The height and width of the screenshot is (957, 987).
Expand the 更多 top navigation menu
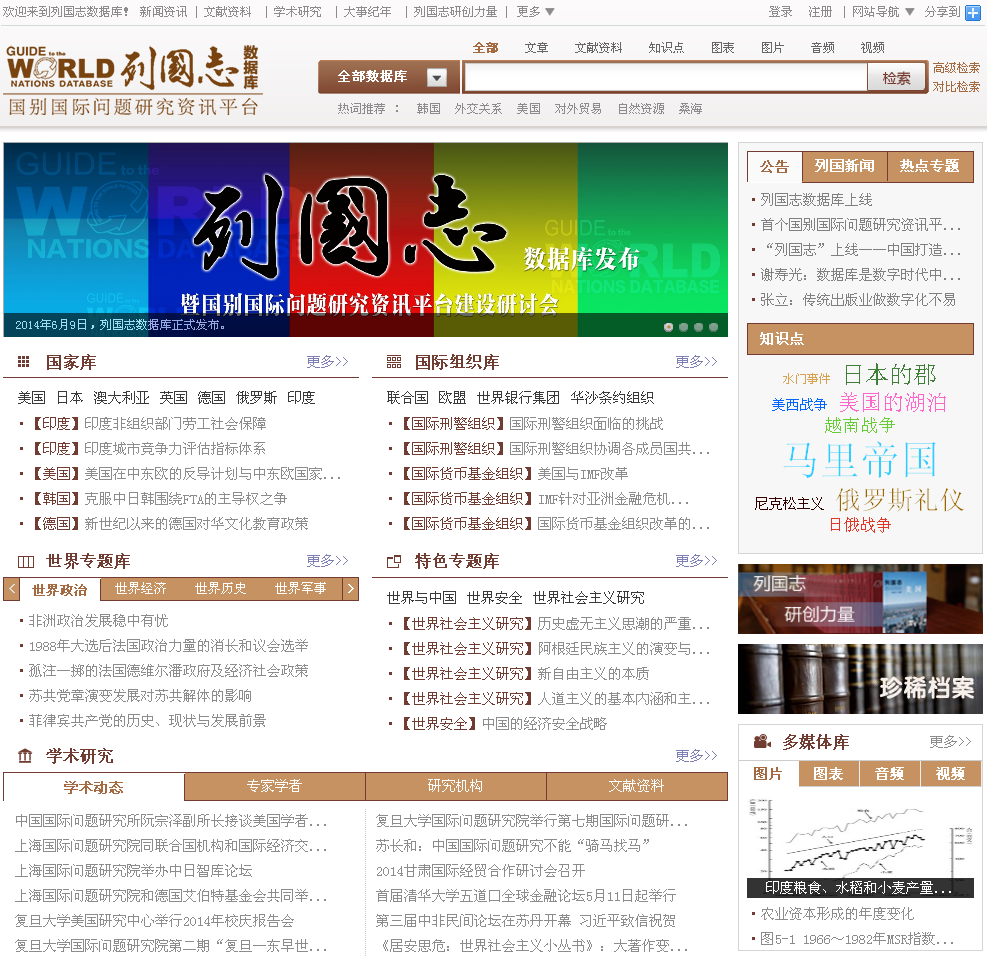point(535,12)
